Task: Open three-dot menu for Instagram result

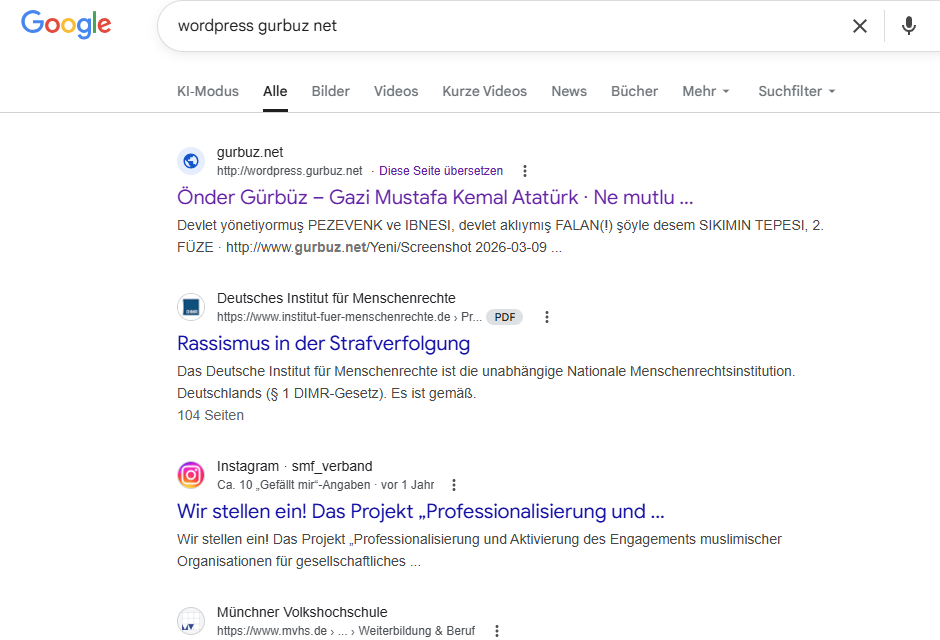Action: click(x=453, y=485)
